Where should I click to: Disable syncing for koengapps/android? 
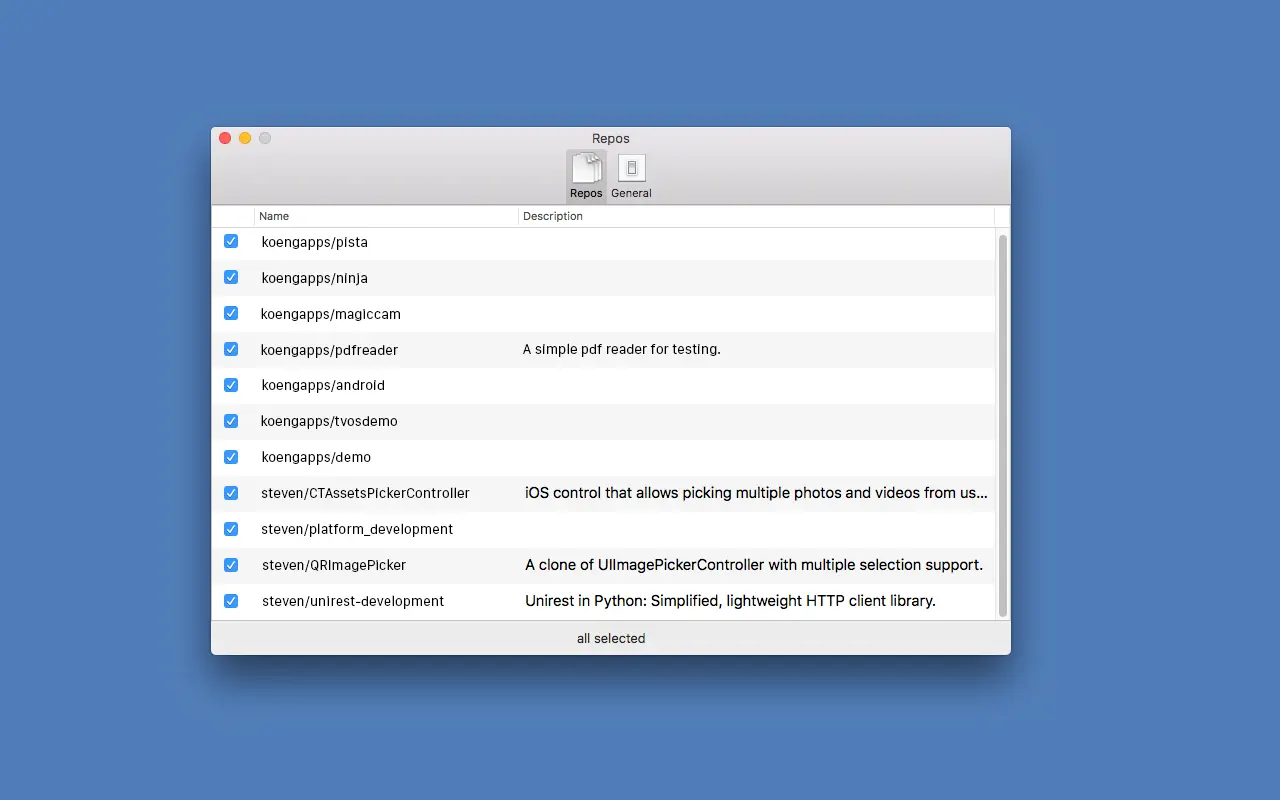(231, 385)
